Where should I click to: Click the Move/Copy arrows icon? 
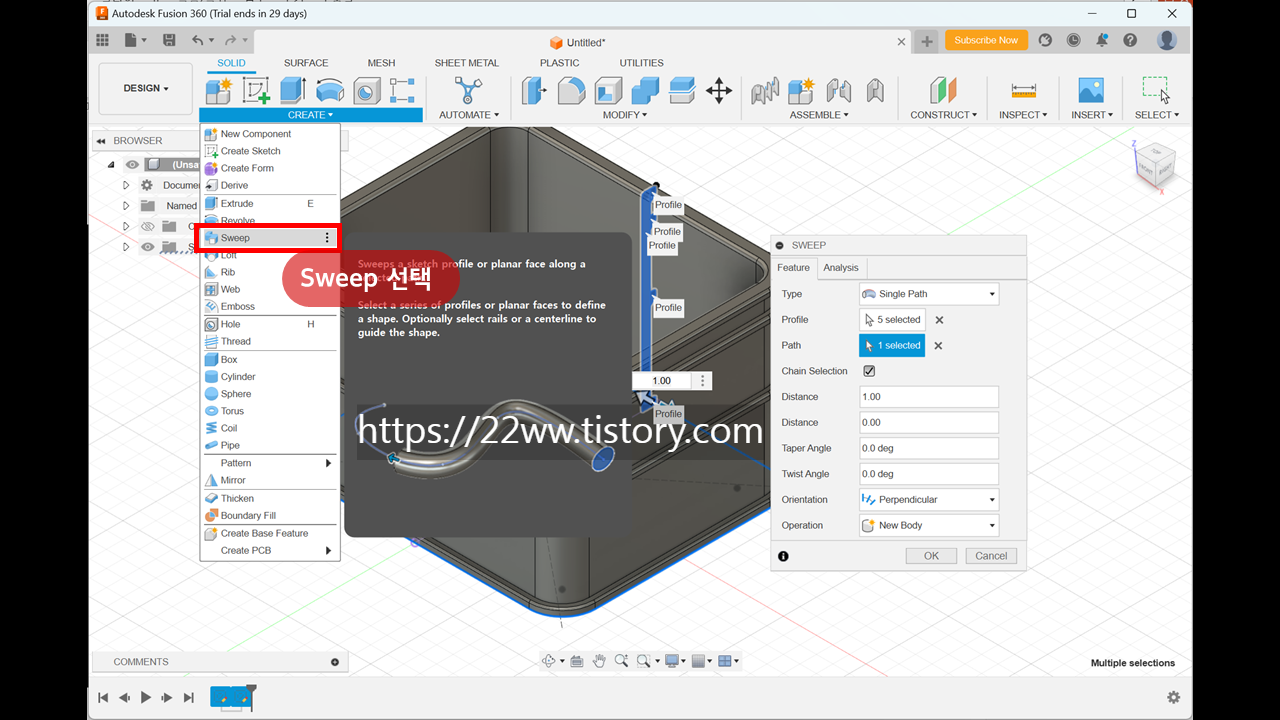pyautogui.click(x=719, y=90)
